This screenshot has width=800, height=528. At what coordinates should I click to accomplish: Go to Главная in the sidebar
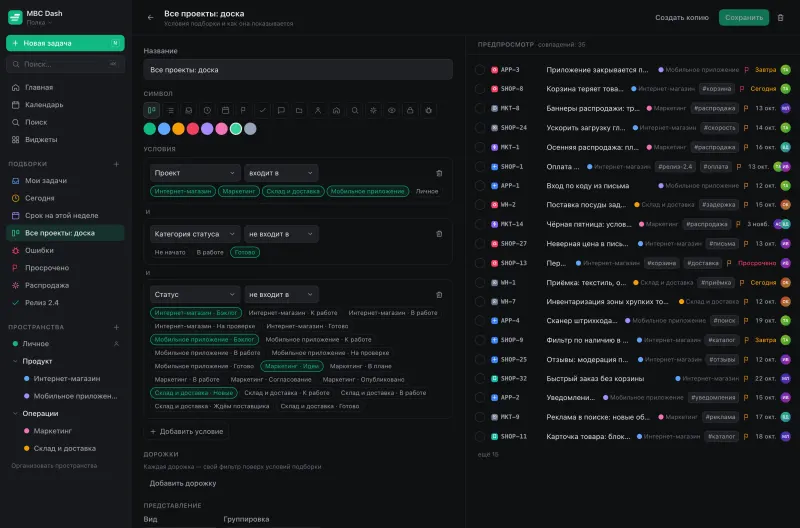coord(65,87)
